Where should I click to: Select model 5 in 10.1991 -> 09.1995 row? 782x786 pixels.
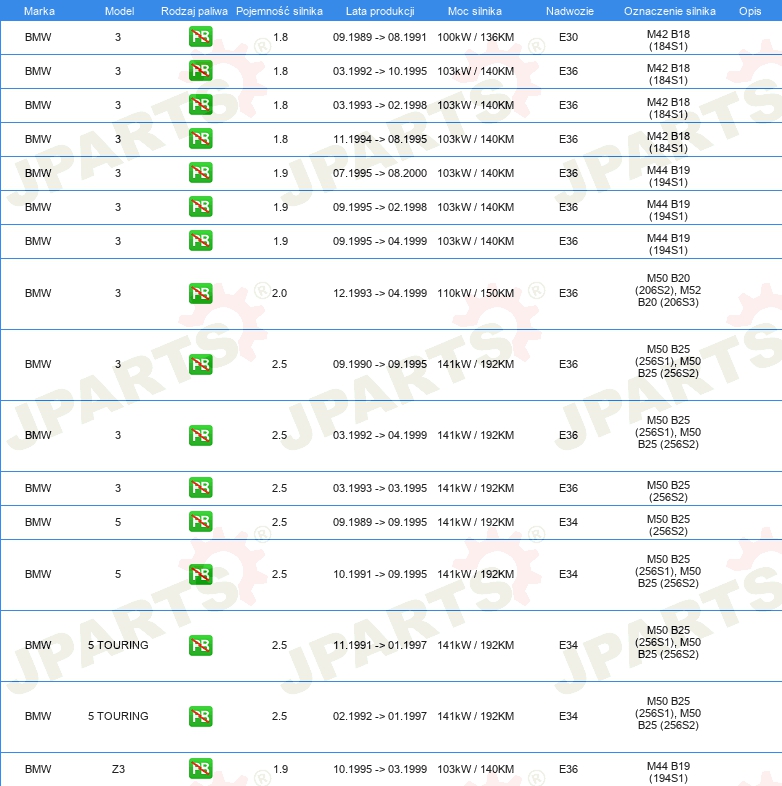pos(118,574)
